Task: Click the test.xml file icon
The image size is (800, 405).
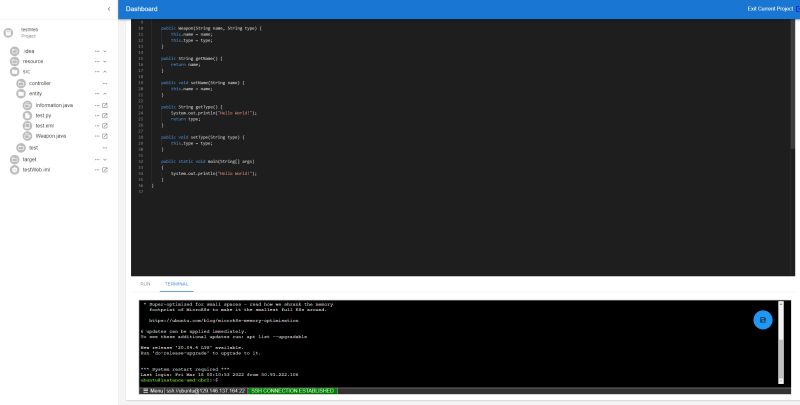Action: tap(28, 125)
